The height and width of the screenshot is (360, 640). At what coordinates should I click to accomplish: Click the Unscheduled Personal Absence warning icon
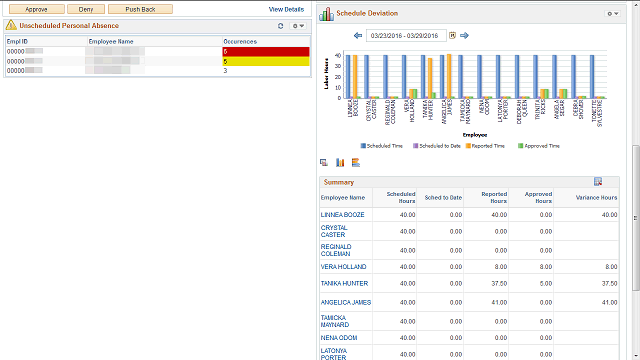11,25
